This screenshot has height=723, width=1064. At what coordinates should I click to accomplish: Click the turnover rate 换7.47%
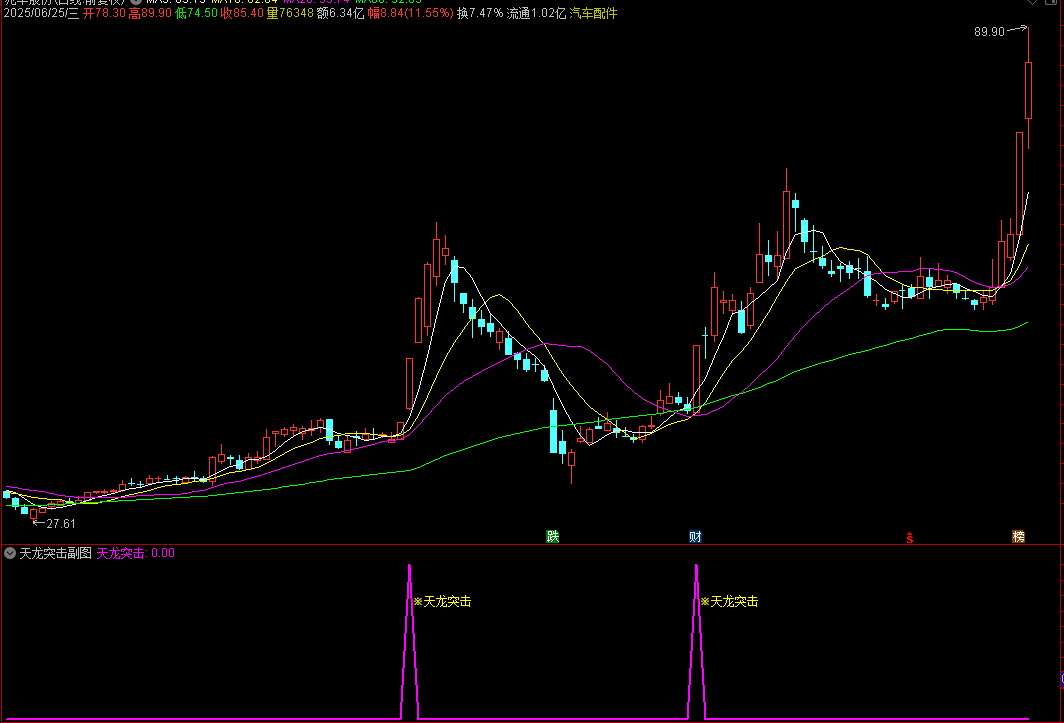pos(480,13)
